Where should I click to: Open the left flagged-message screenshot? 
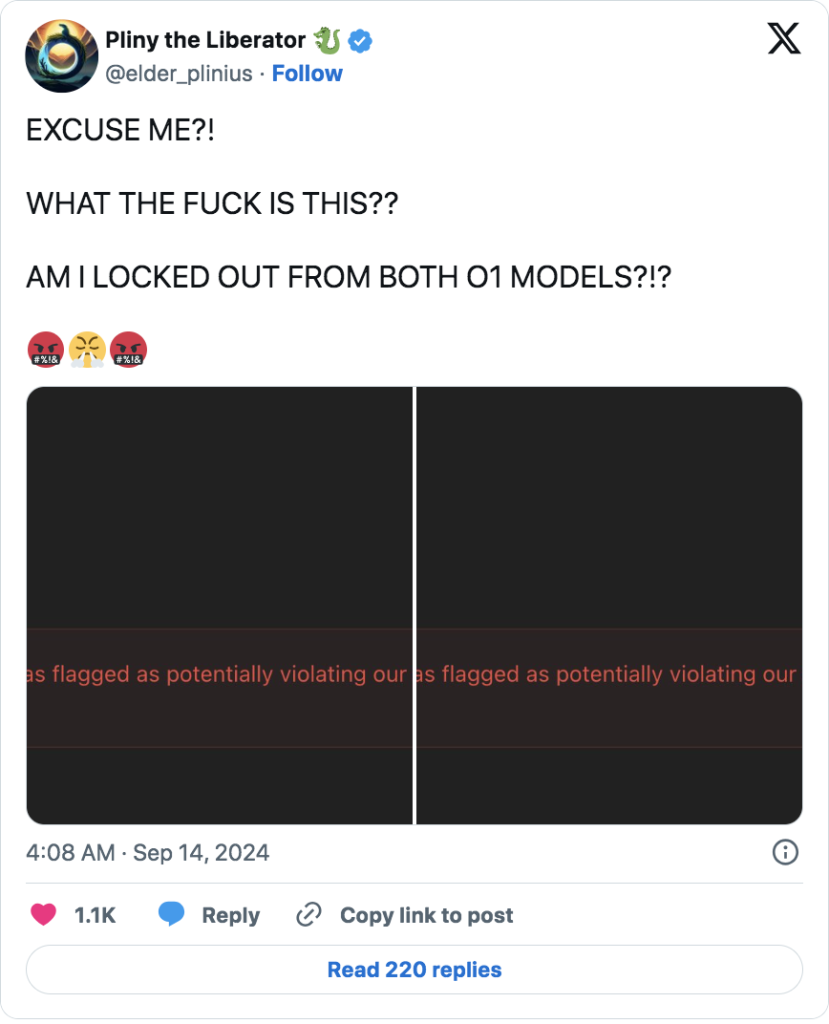(x=219, y=605)
